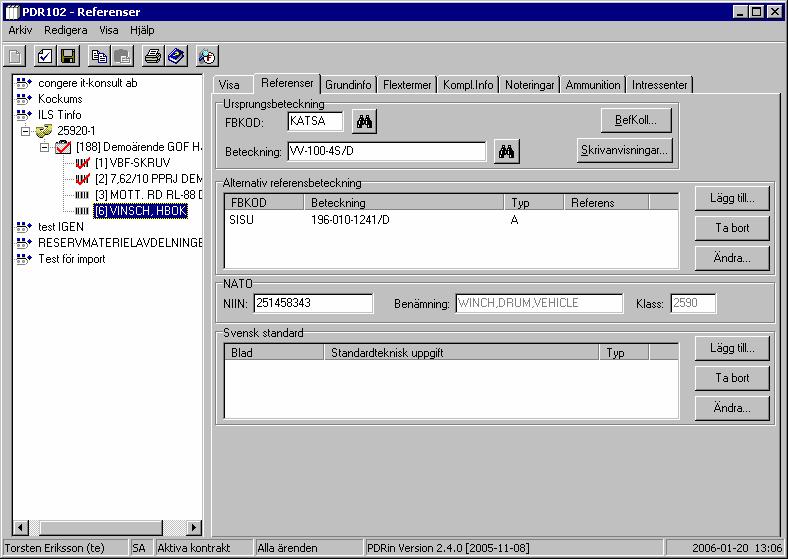The width and height of the screenshot is (788, 559).
Task: Collapse the [188] Demoärende GOF node
Action: (45, 147)
